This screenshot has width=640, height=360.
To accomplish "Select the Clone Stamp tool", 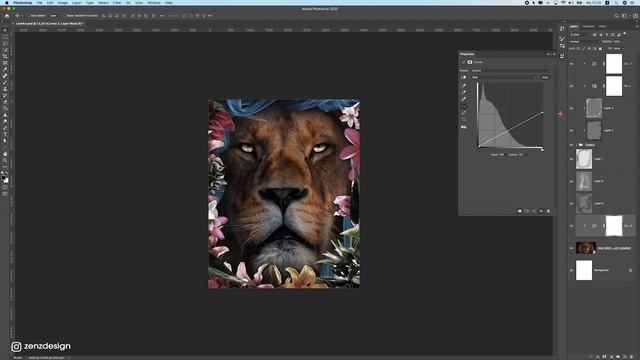I will pos(5,89).
